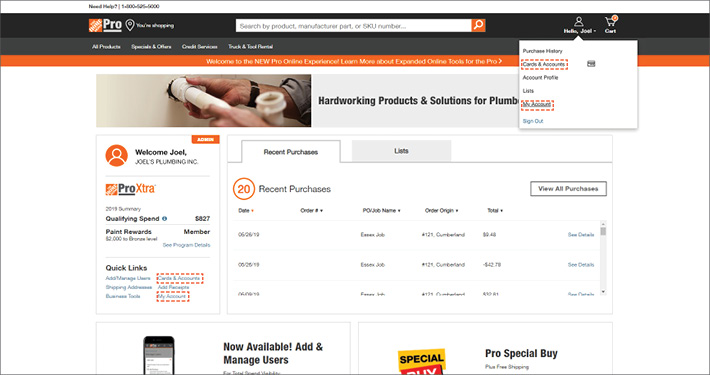Viewport: 710px width, 375px height.
Task: Open Shipping Addresses quick link
Action: pos(129,287)
